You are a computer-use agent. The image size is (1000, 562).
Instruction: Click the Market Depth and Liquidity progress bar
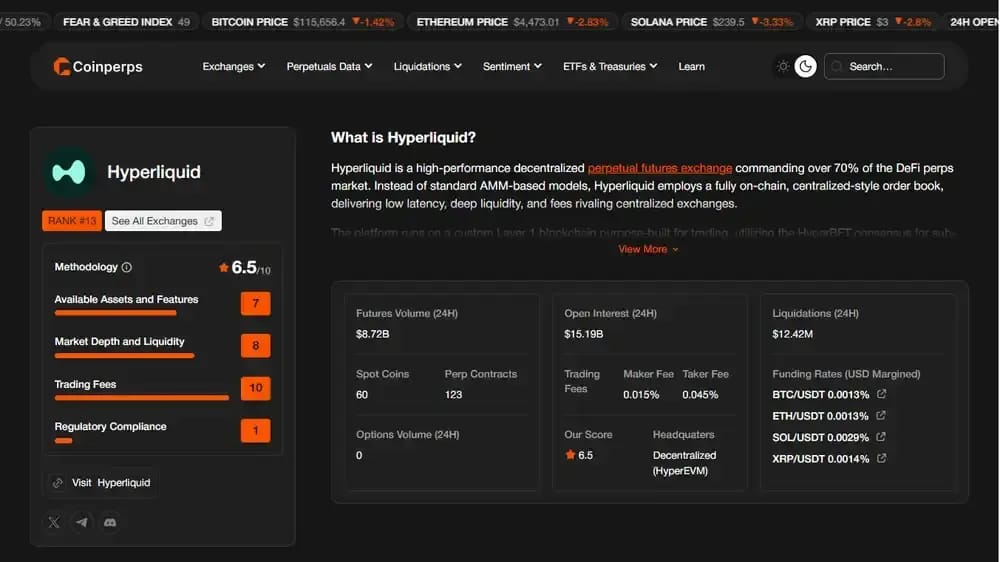coord(124,355)
